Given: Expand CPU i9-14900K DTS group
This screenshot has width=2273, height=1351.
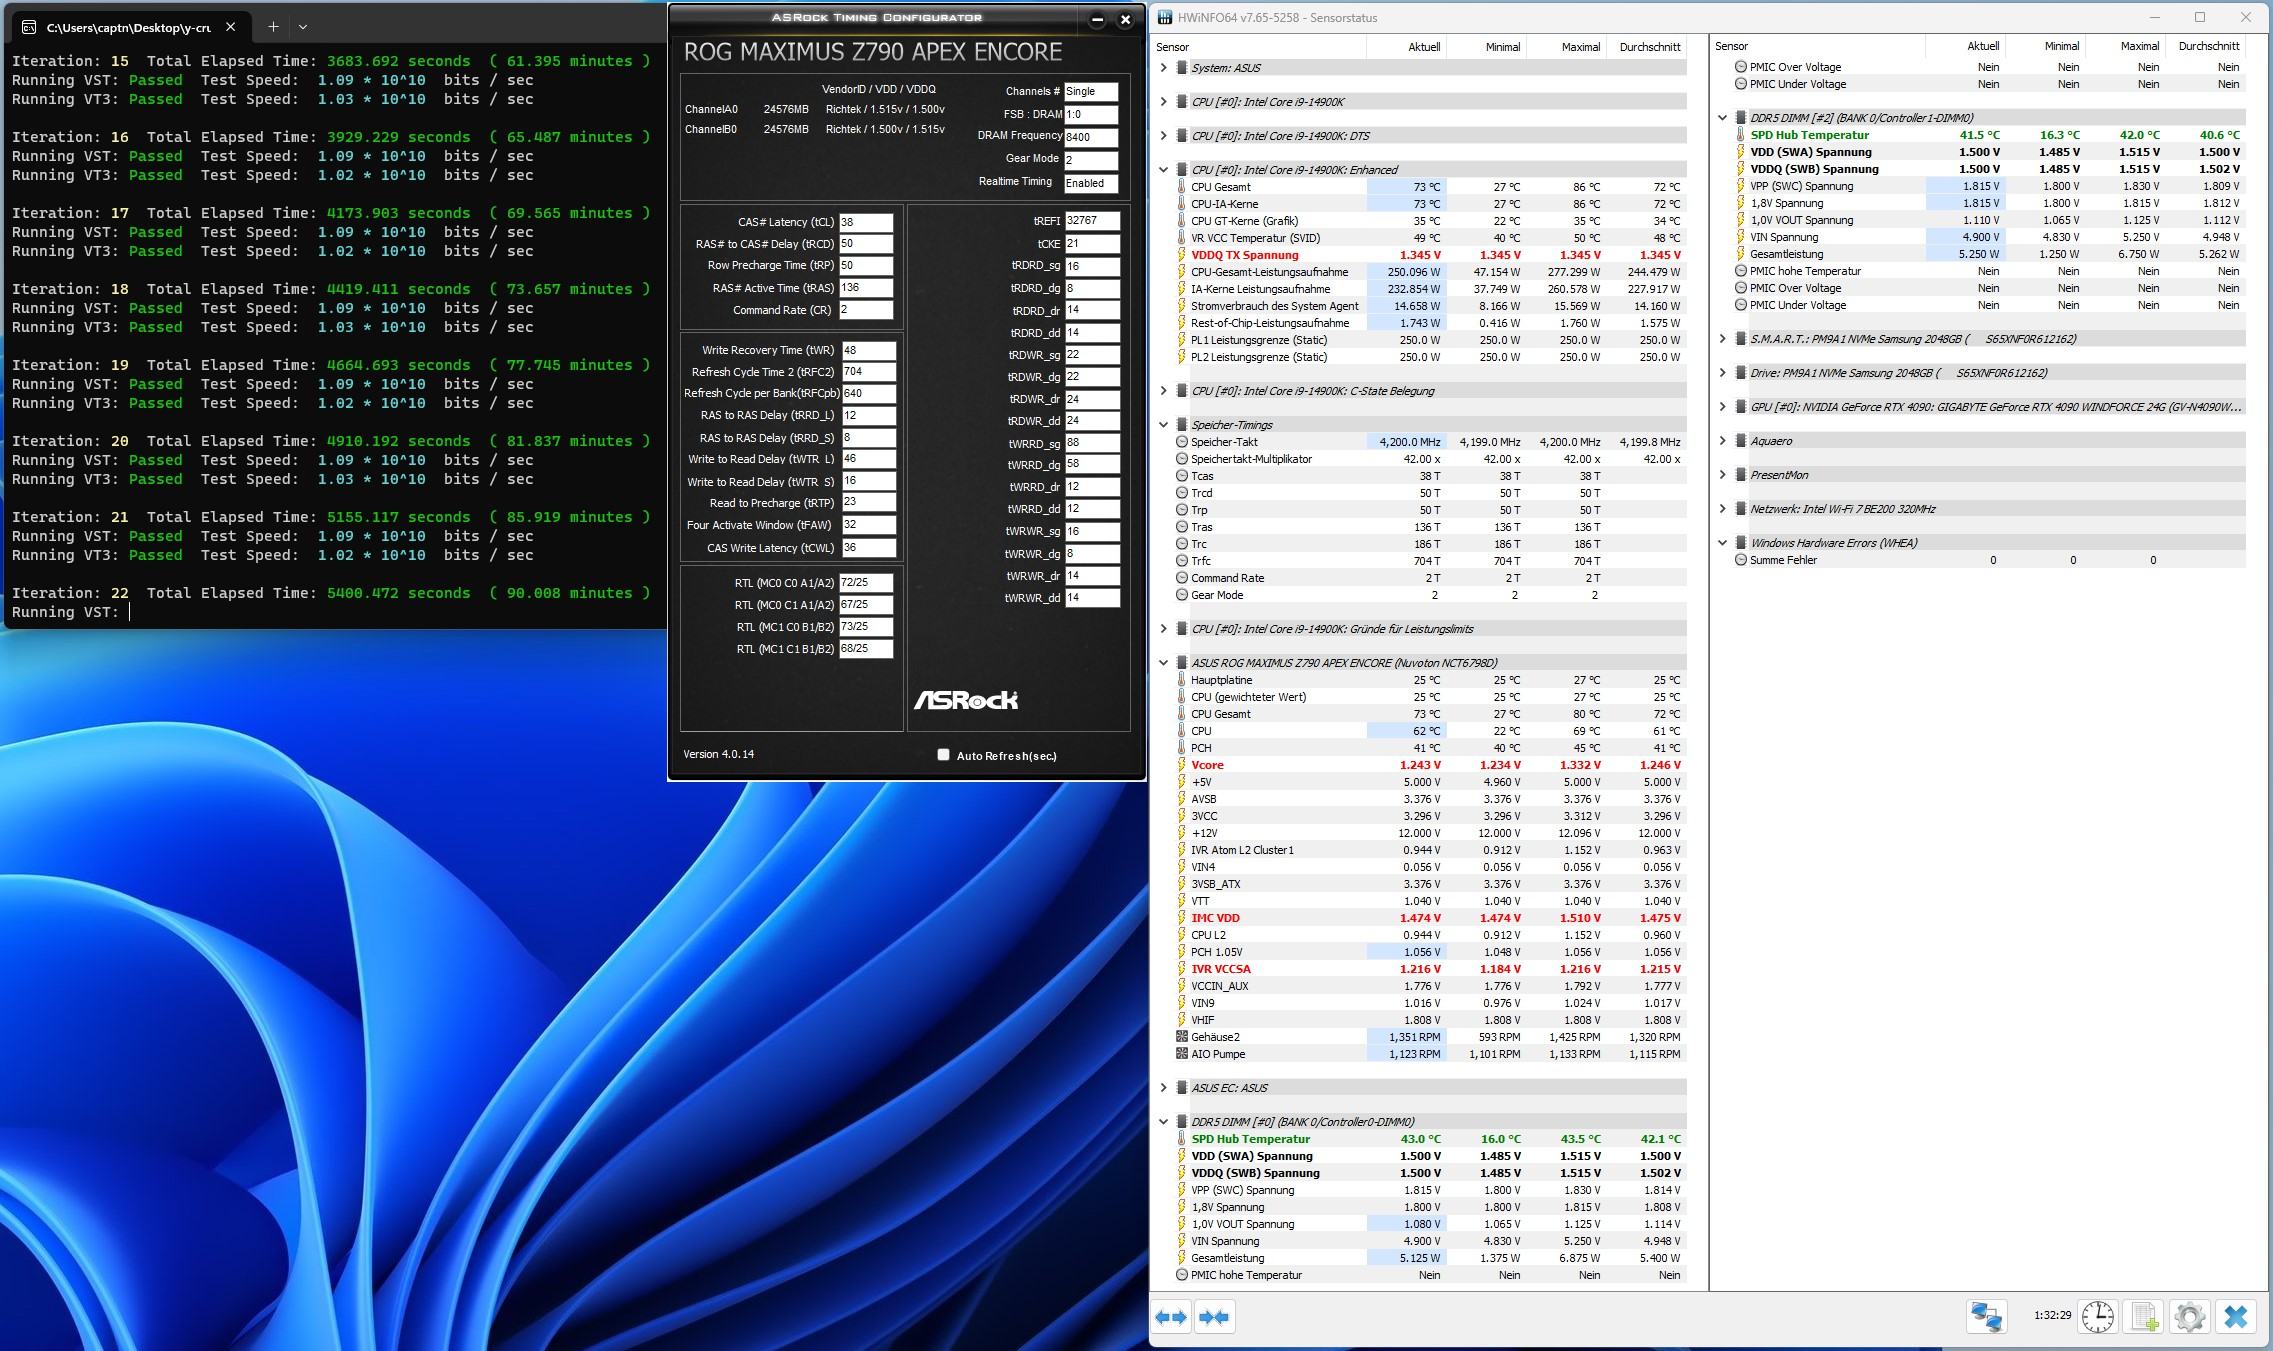Looking at the screenshot, I should [x=1163, y=136].
